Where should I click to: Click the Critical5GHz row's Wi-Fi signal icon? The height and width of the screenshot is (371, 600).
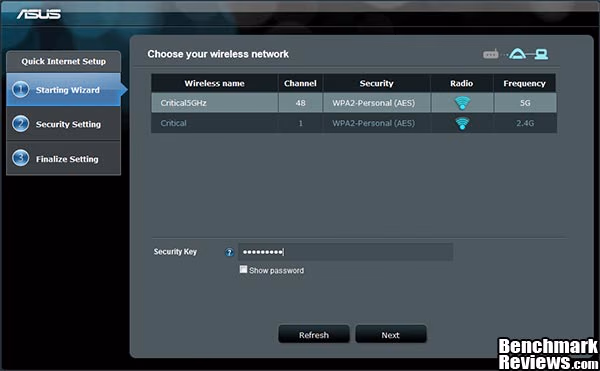tap(462, 103)
